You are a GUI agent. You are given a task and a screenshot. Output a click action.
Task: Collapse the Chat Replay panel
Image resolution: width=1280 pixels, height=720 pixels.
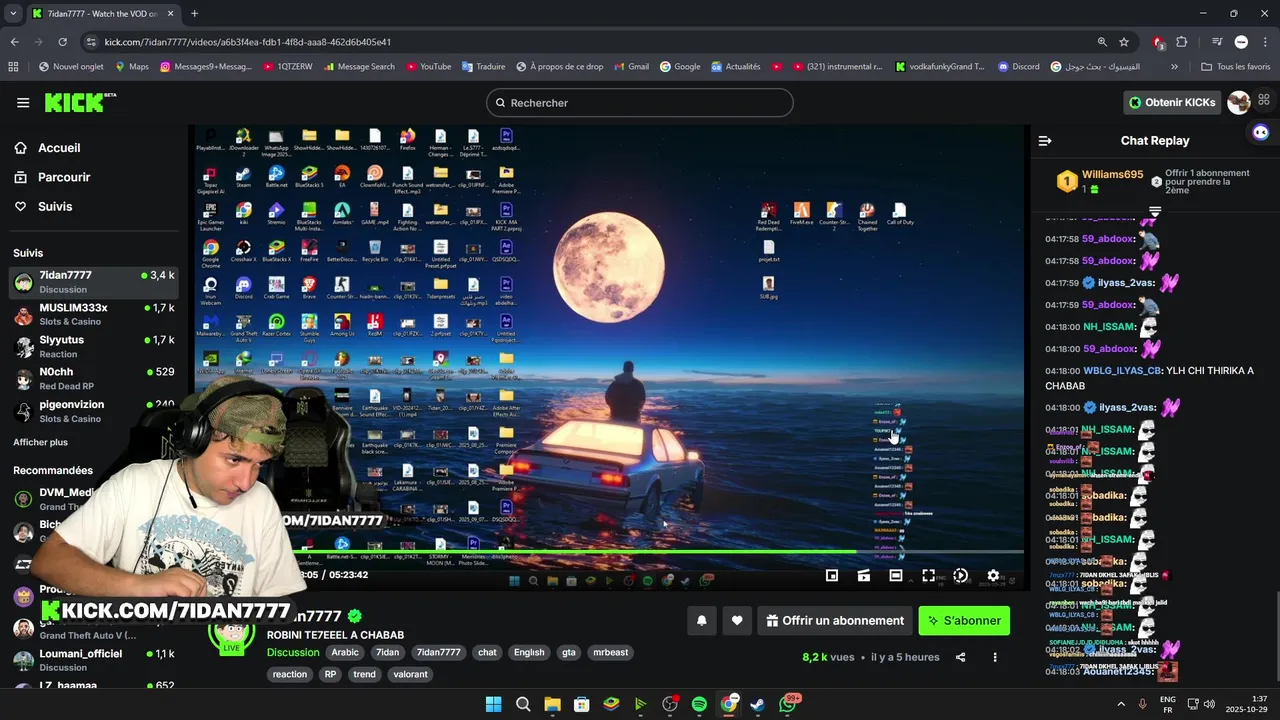click(x=1045, y=141)
